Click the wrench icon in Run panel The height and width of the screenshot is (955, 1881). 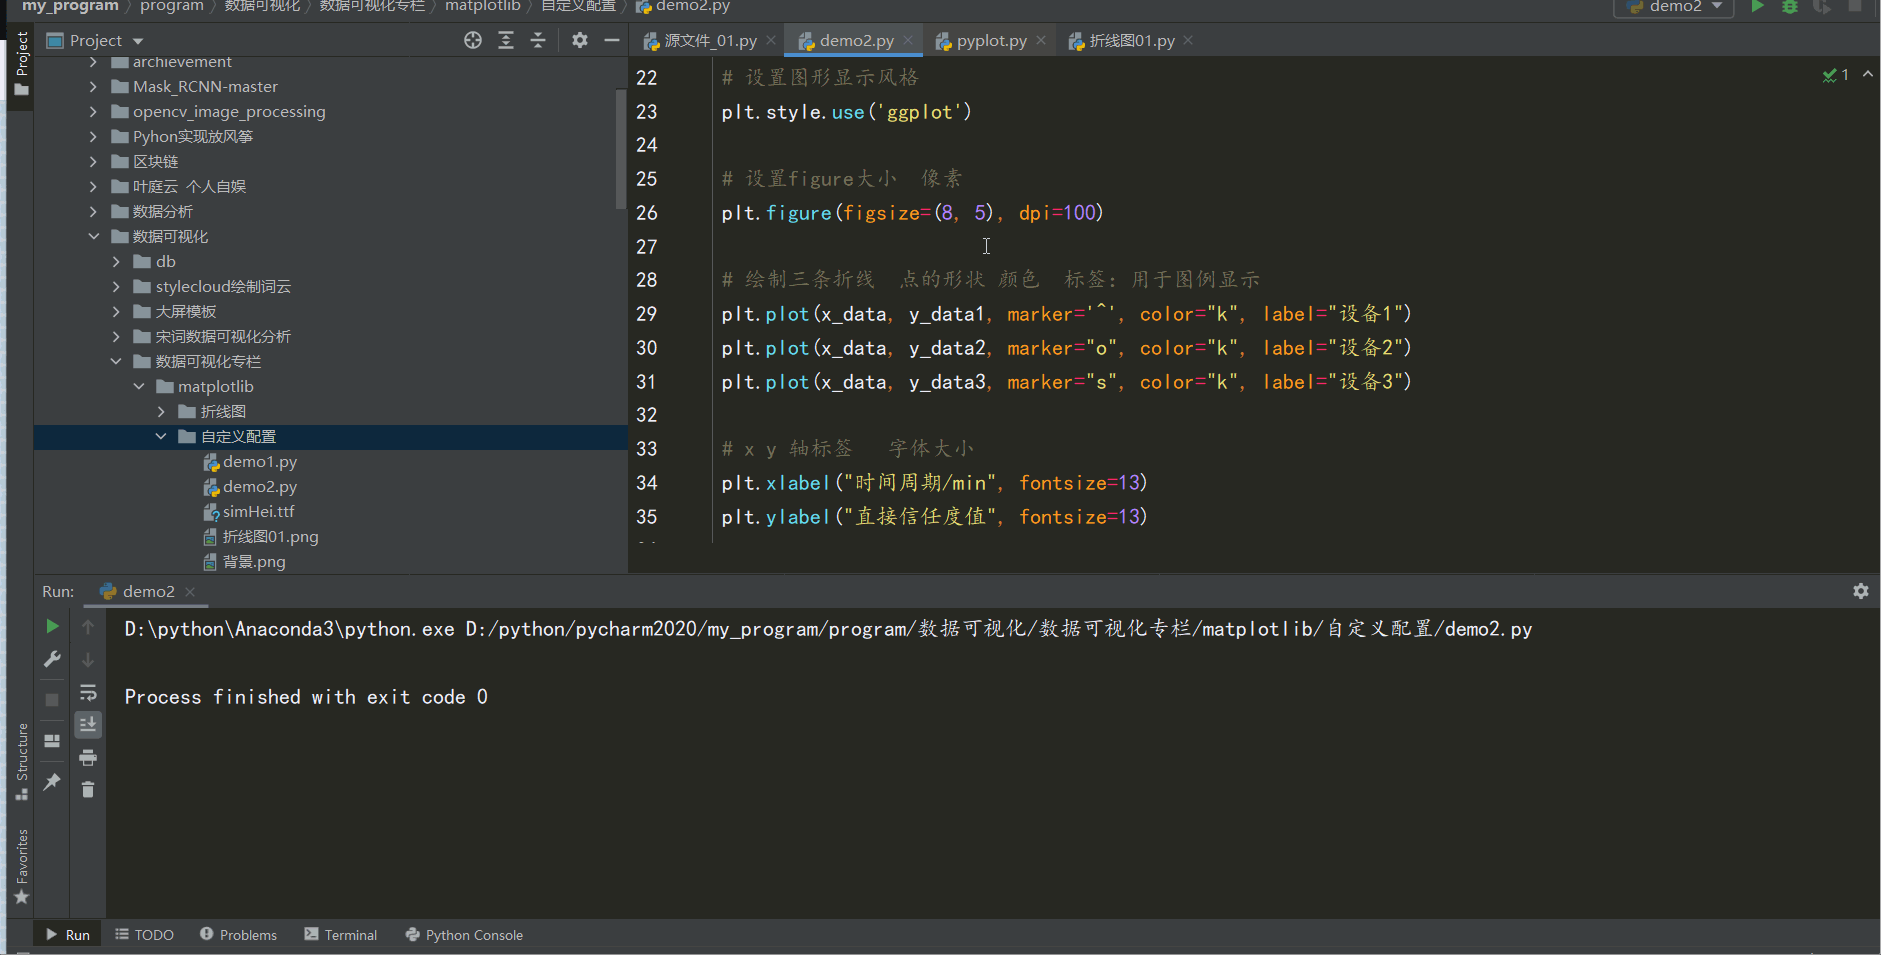52,659
